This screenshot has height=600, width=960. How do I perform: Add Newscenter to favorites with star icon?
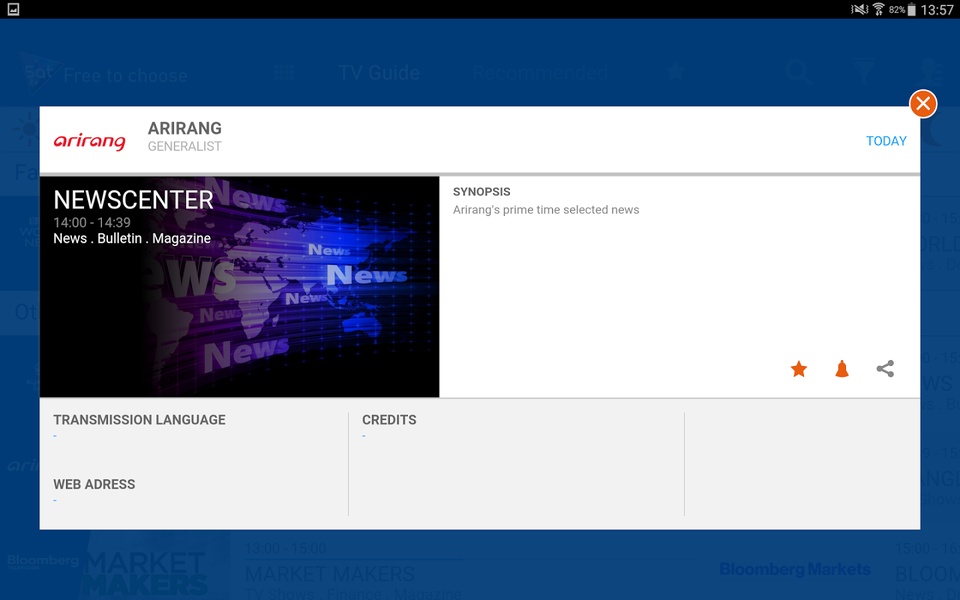(x=798, y=369)
